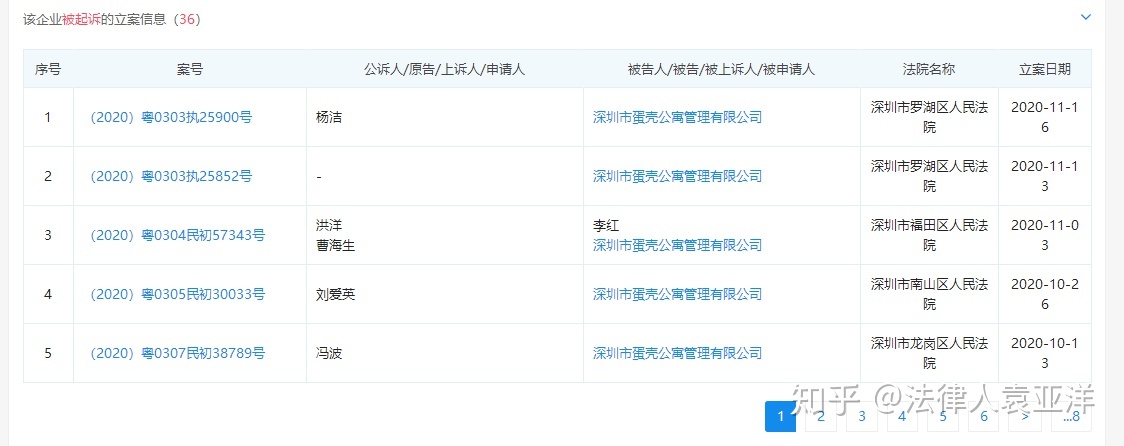The width and height of the screenshot is (1124, 446).
Task: Open case (2020)粤0305民初30033号
Action: (x=177, y=294)
